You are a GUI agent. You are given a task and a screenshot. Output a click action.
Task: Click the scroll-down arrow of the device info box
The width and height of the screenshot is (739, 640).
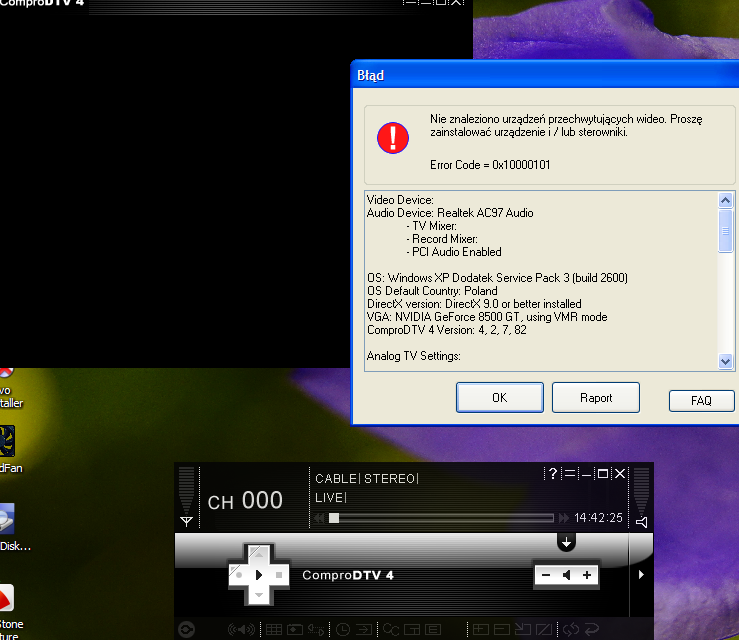tap(725, 362)
